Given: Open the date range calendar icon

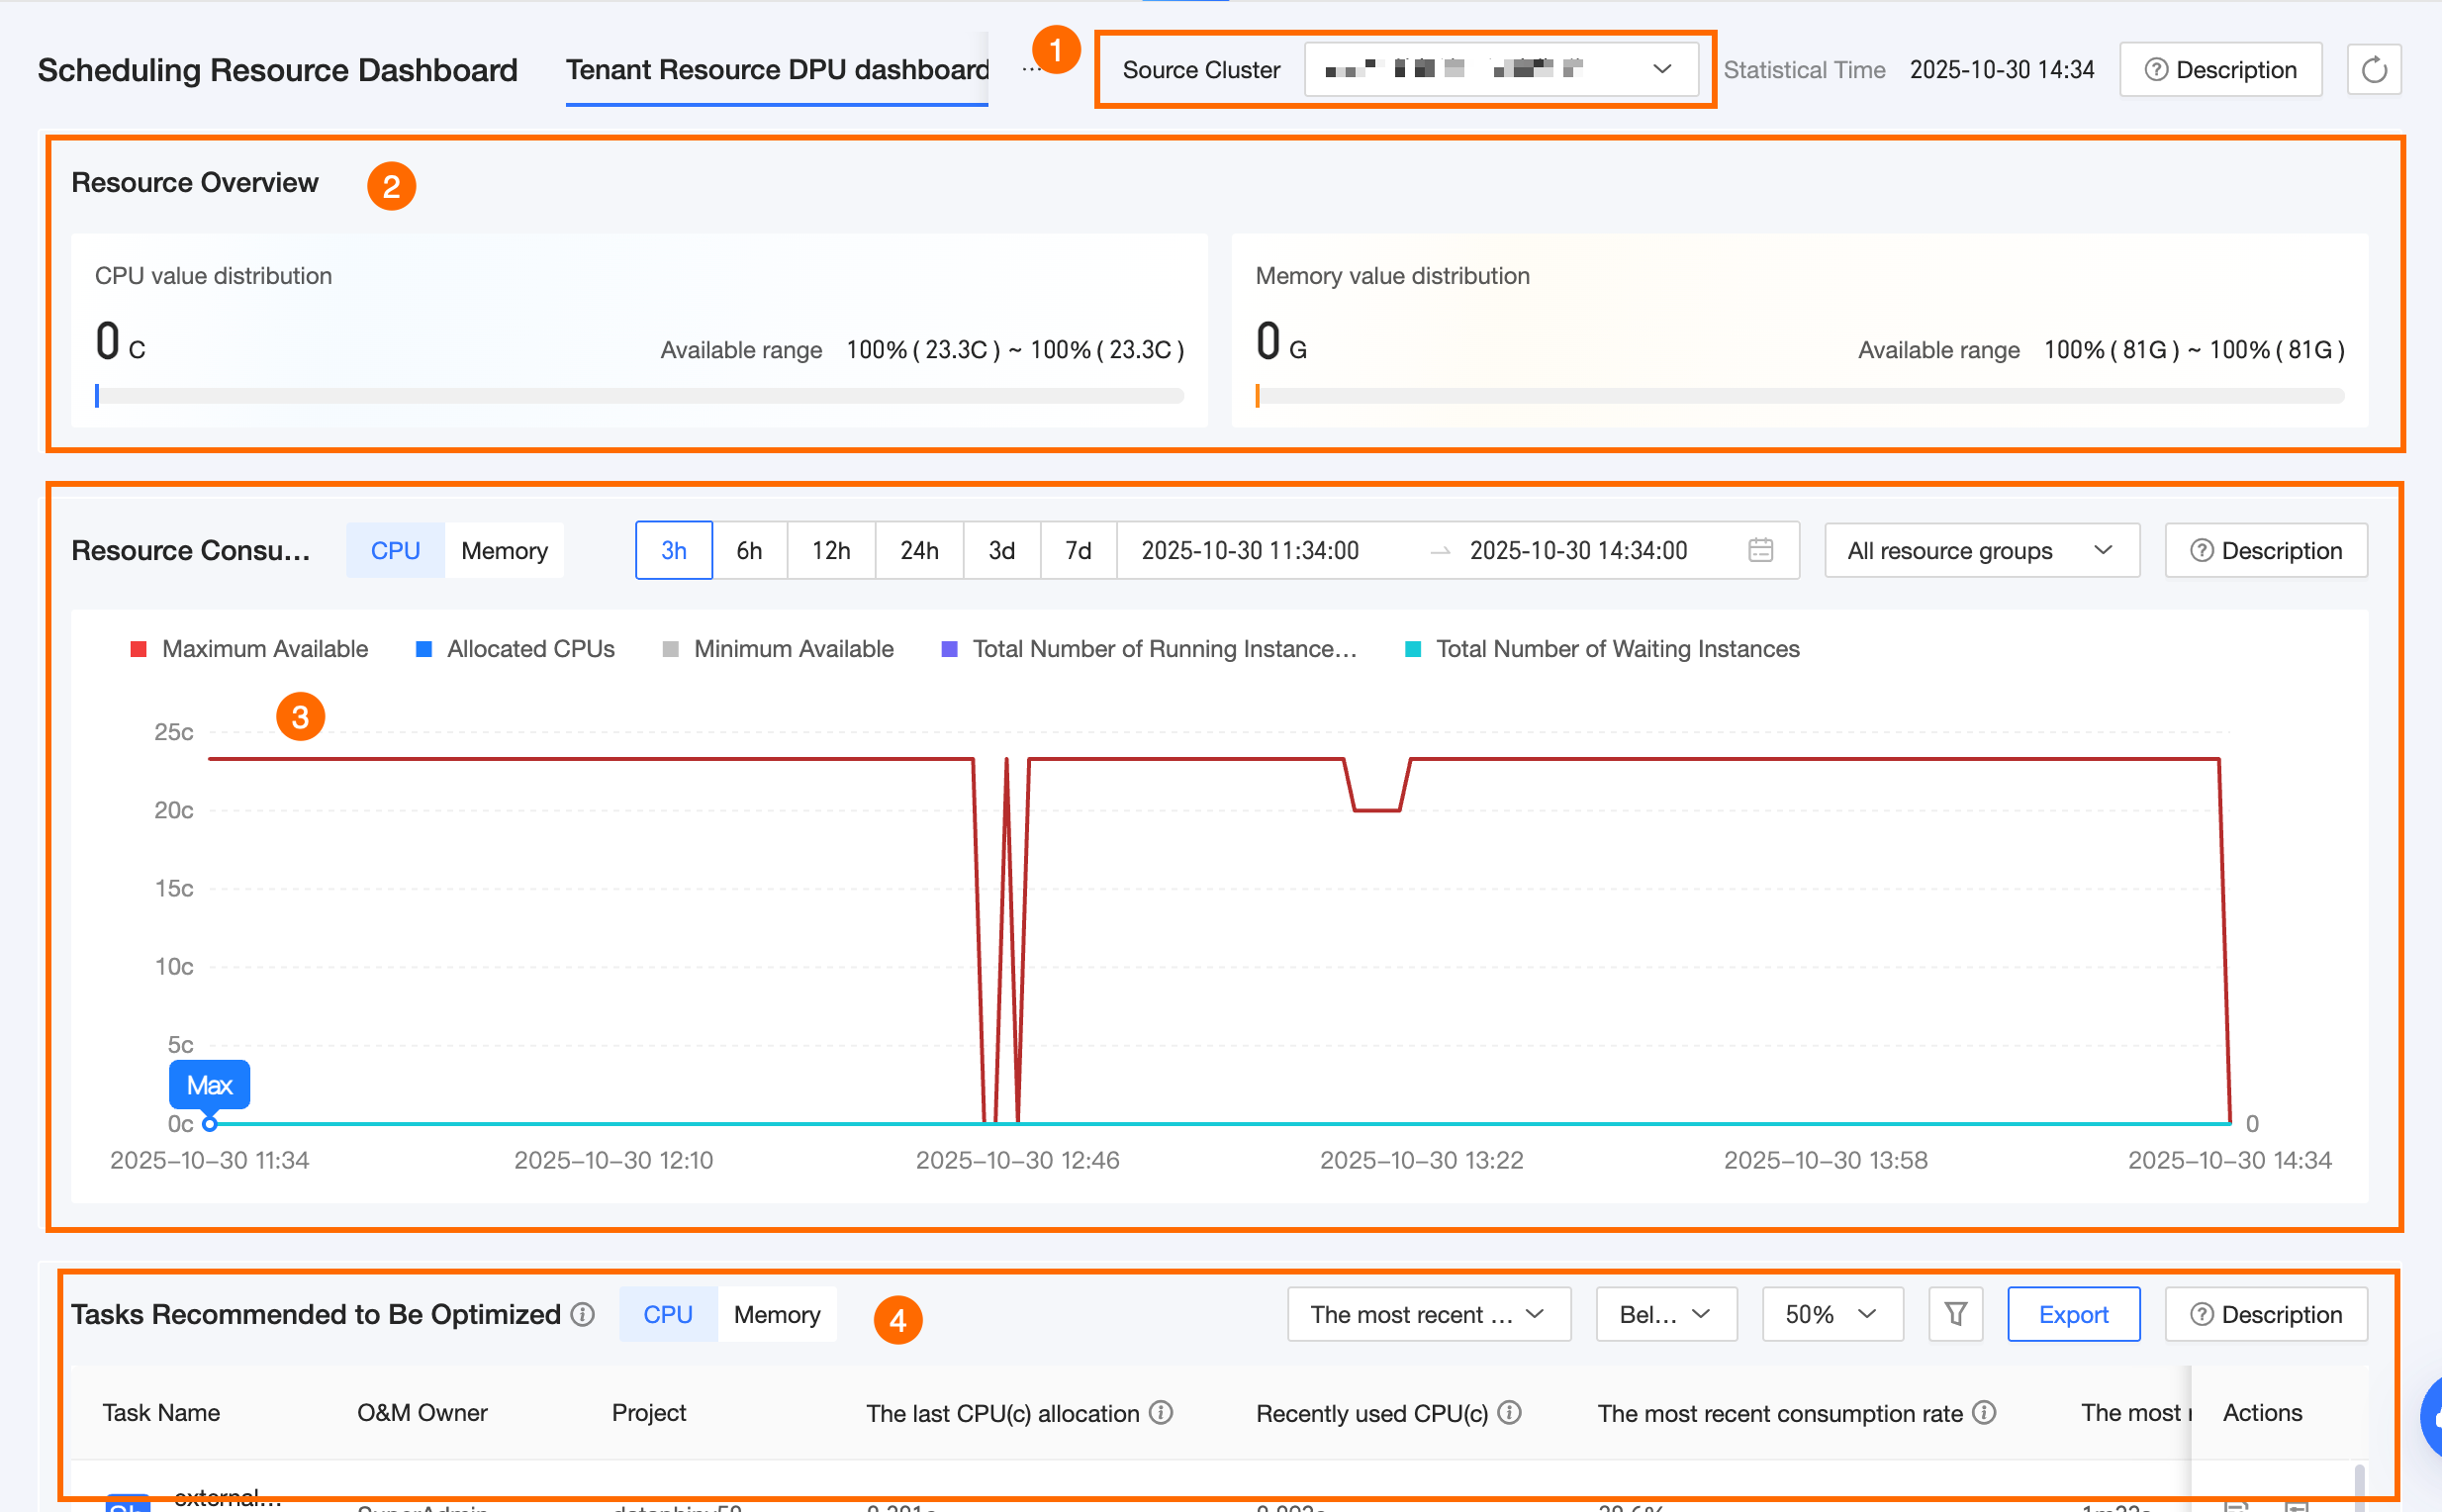Looking at the screenshot, I should 1760,550.
